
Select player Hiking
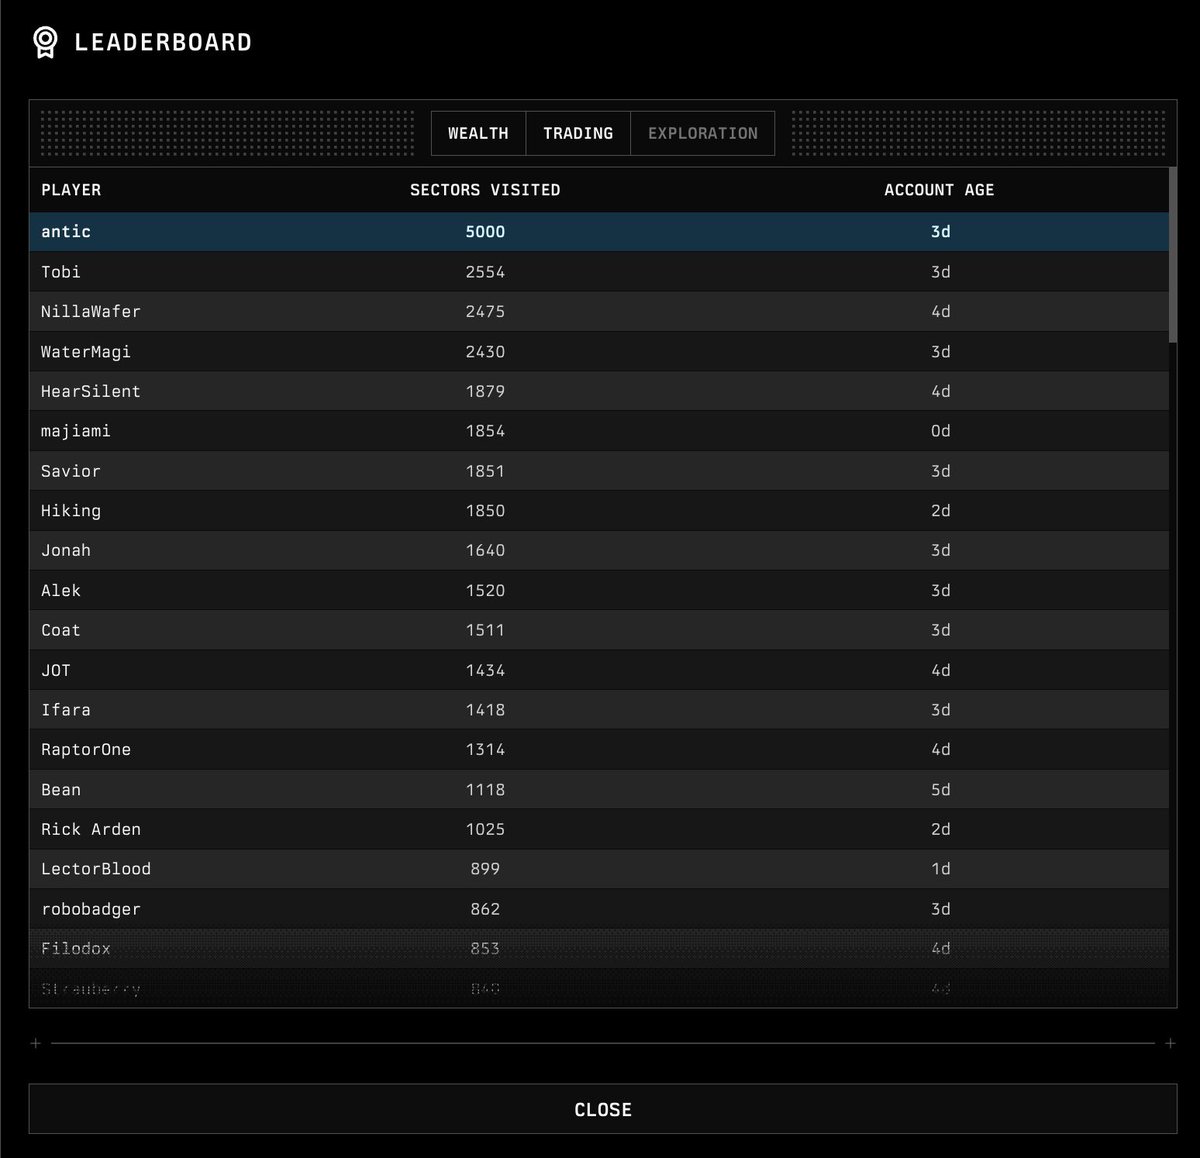click(x=599, y=510)
